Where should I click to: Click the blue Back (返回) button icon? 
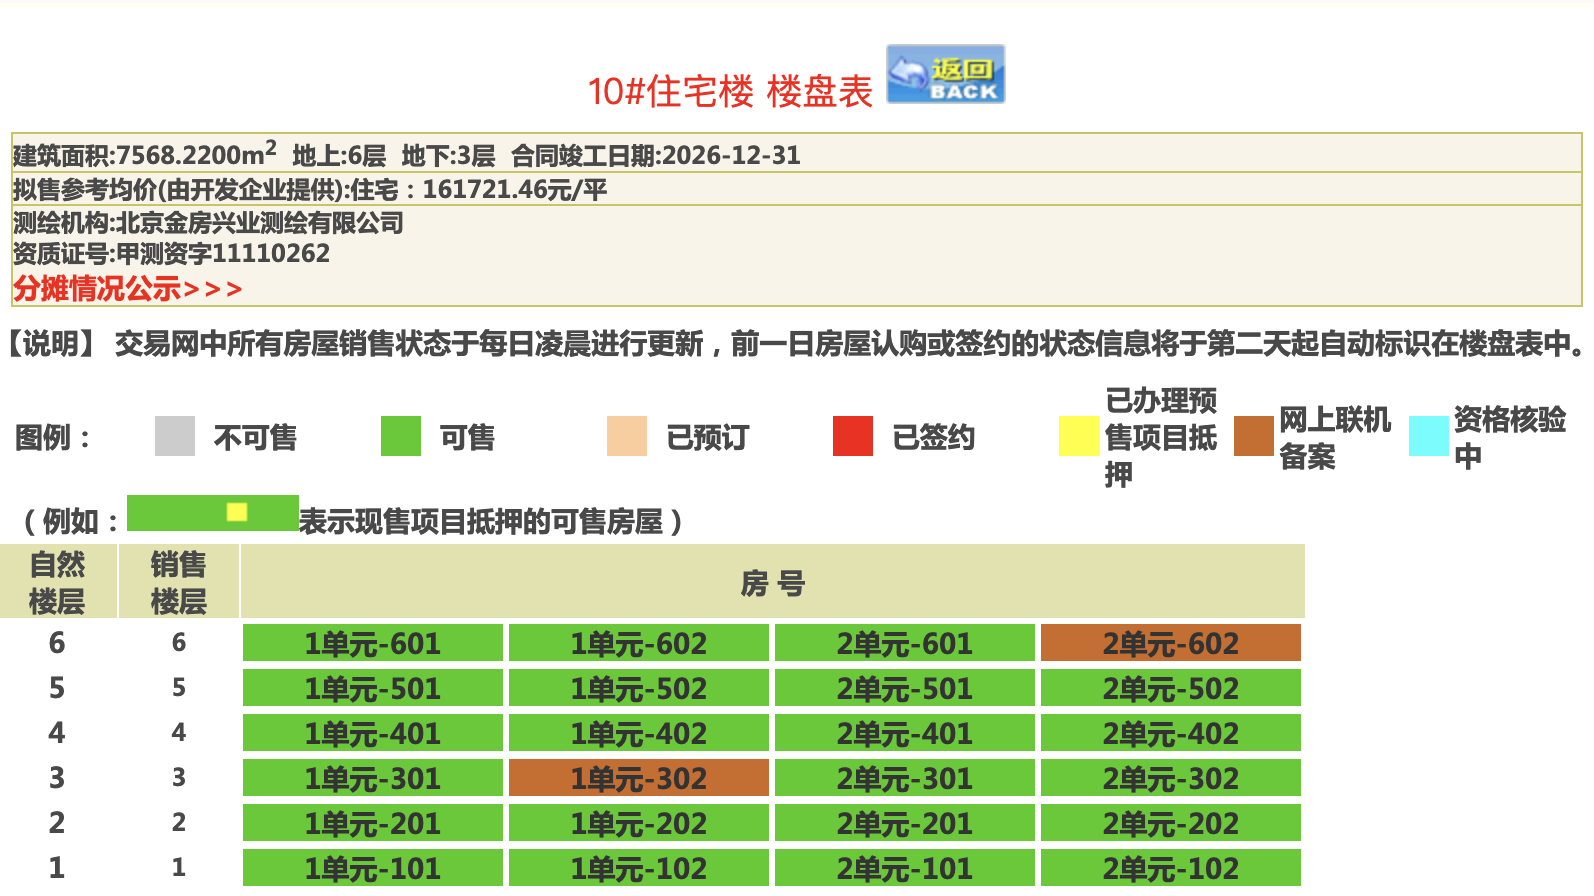tap(945, 74)
